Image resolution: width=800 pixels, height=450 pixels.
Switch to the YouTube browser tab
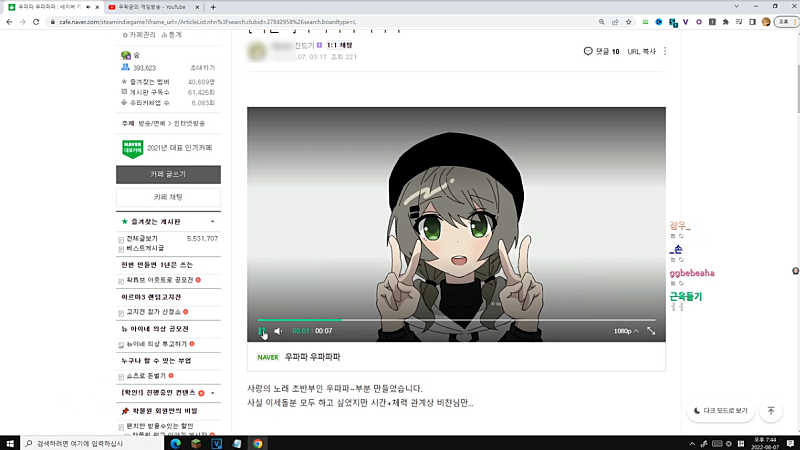click(152, 7)
